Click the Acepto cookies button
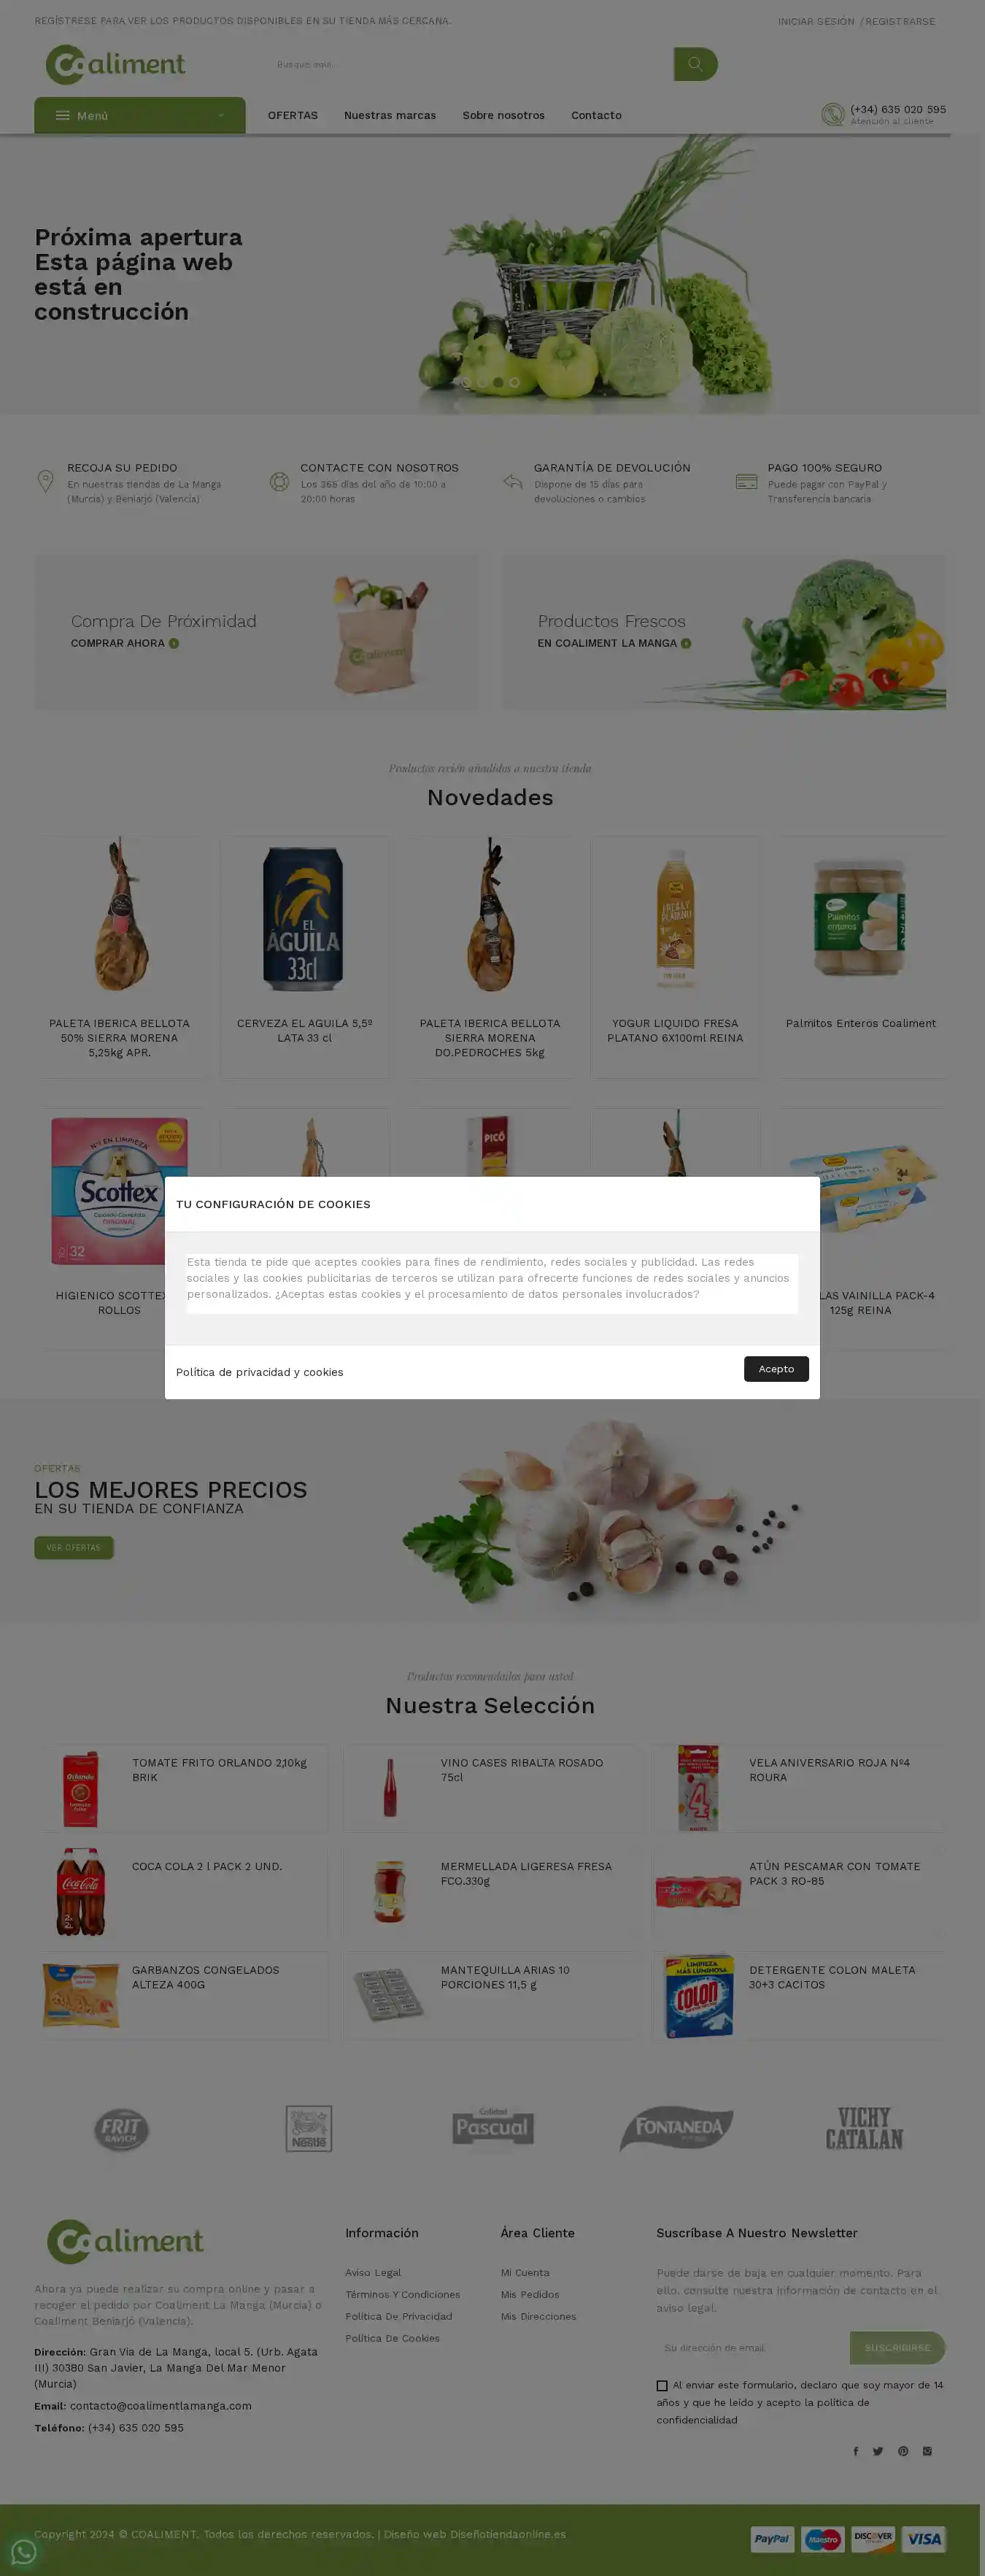The image size is (985, 2576). pos(776,1369)
